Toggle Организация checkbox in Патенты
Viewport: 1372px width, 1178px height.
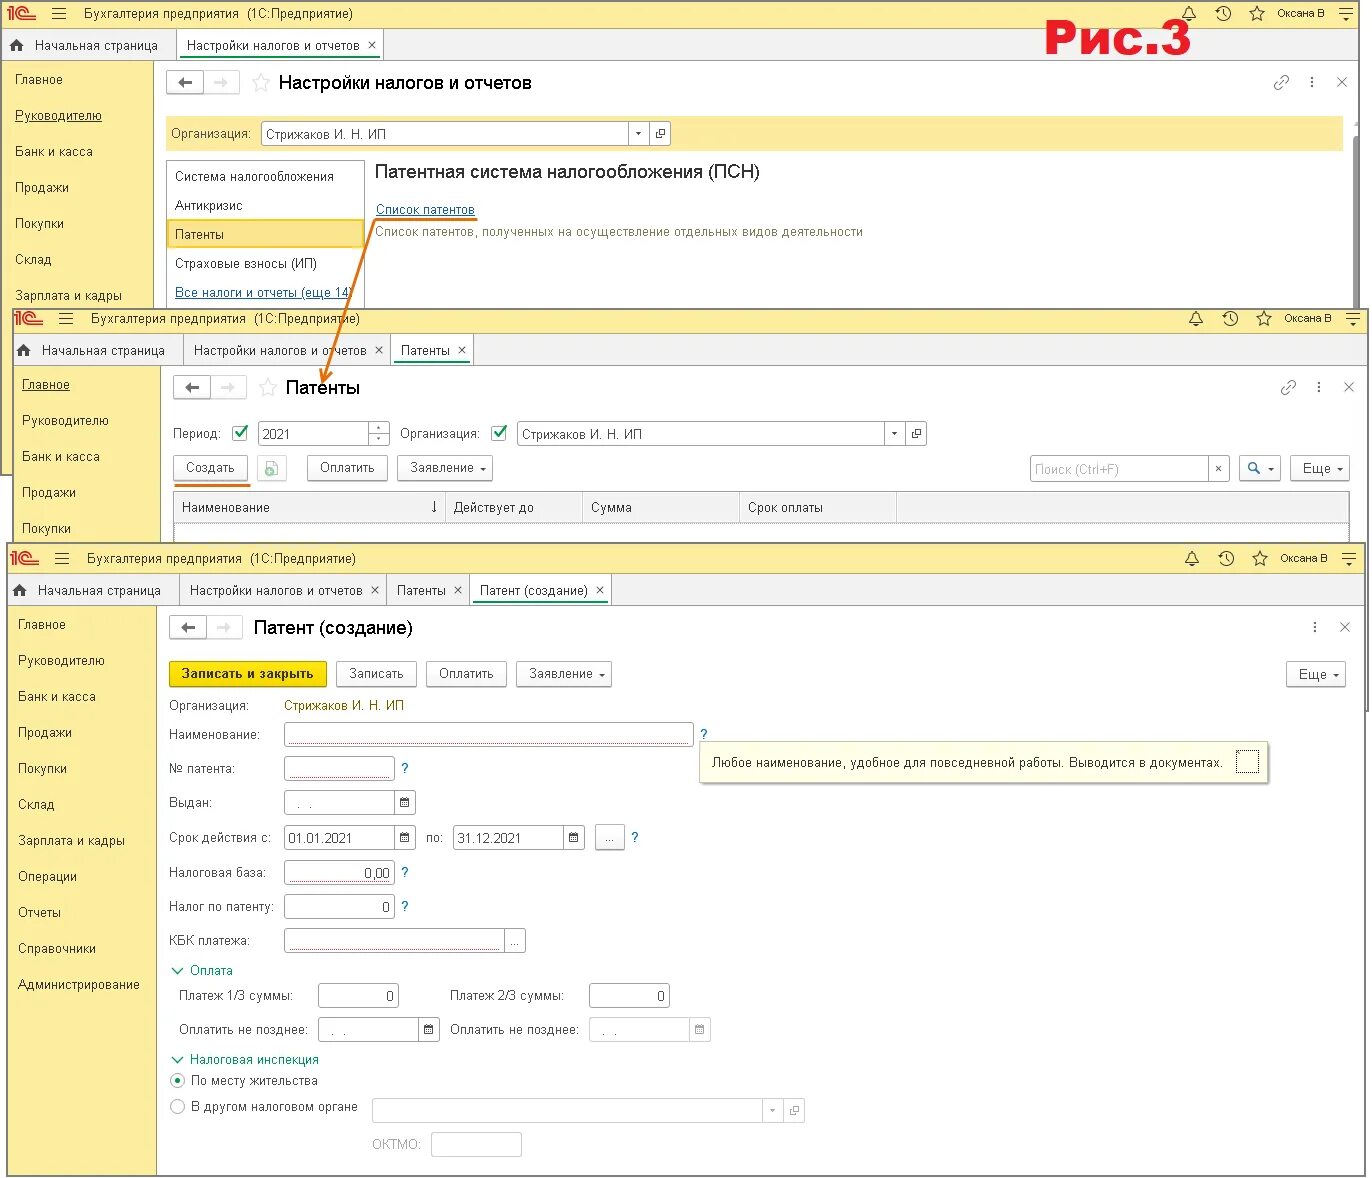pos(499,433)
